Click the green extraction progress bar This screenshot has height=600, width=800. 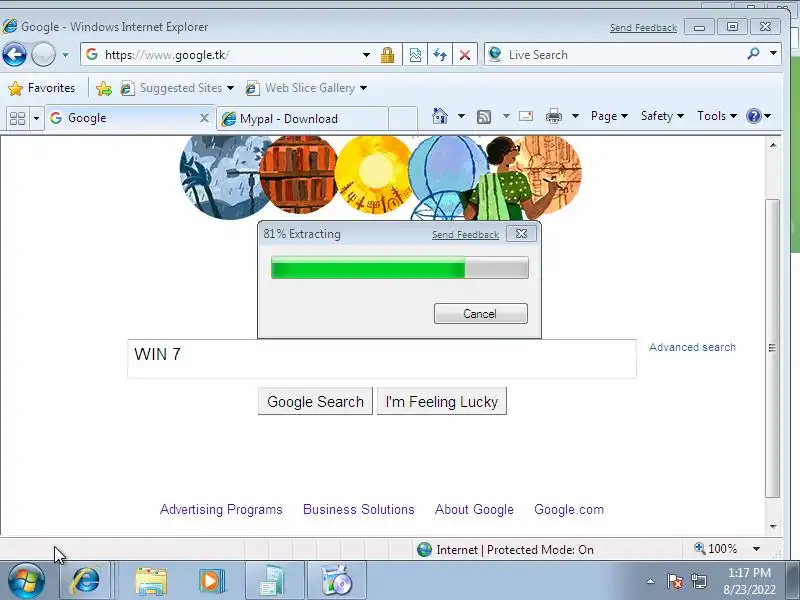click(399, 268)
